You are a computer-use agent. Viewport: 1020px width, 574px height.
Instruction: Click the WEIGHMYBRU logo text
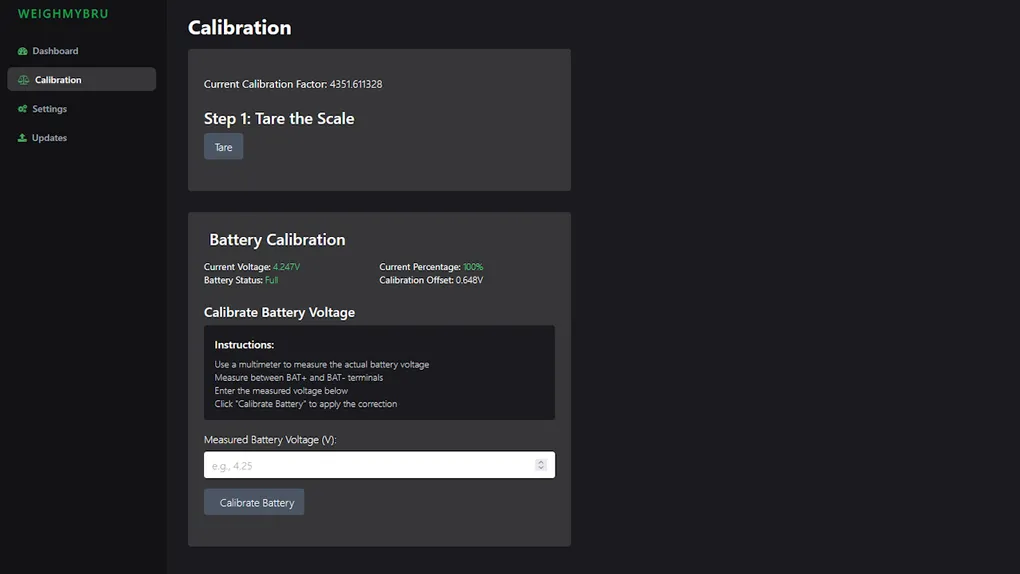pos(63,14)
